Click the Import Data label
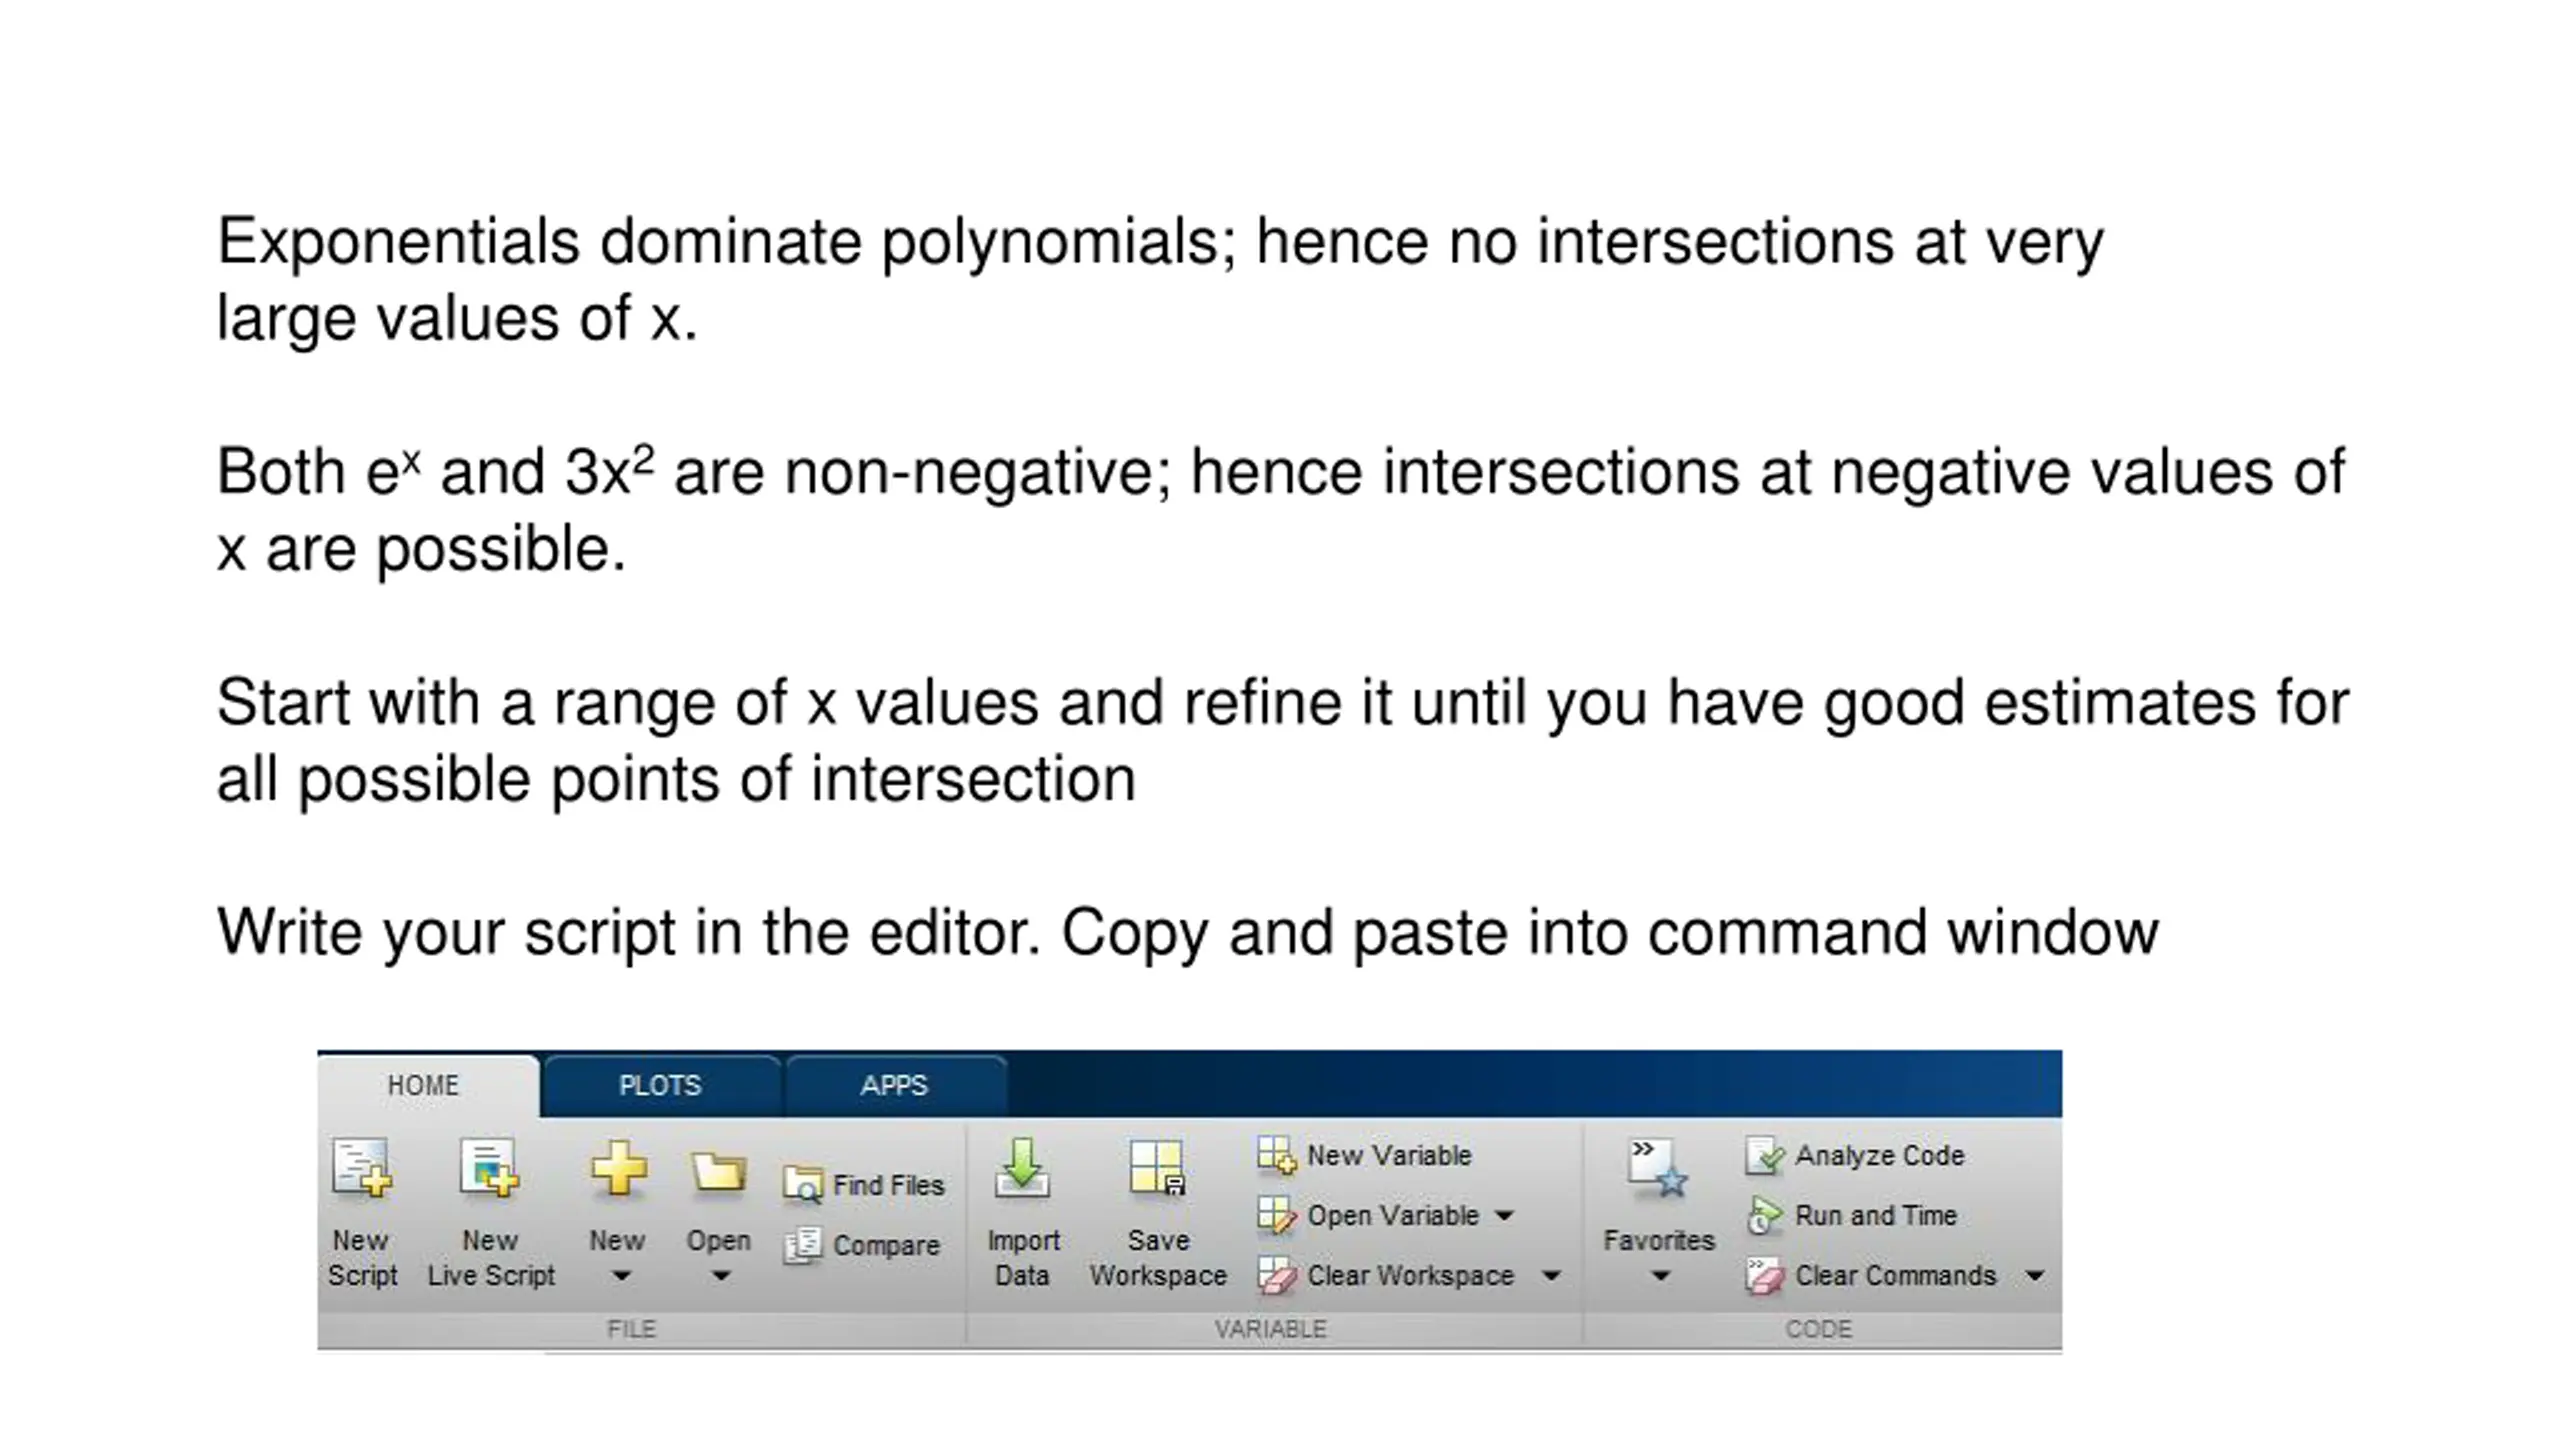 (x=1022, y=1258)
